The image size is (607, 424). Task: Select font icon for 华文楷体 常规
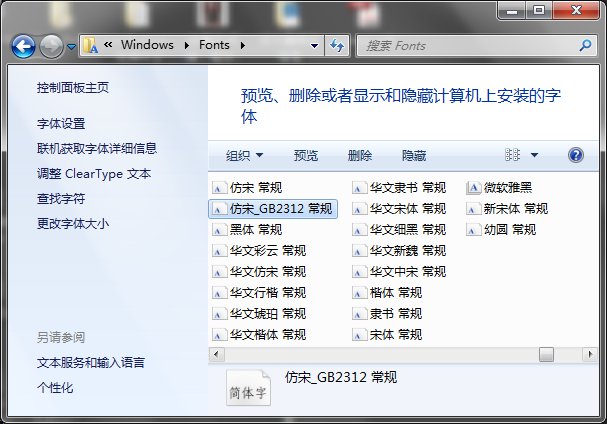click(219, 335)
